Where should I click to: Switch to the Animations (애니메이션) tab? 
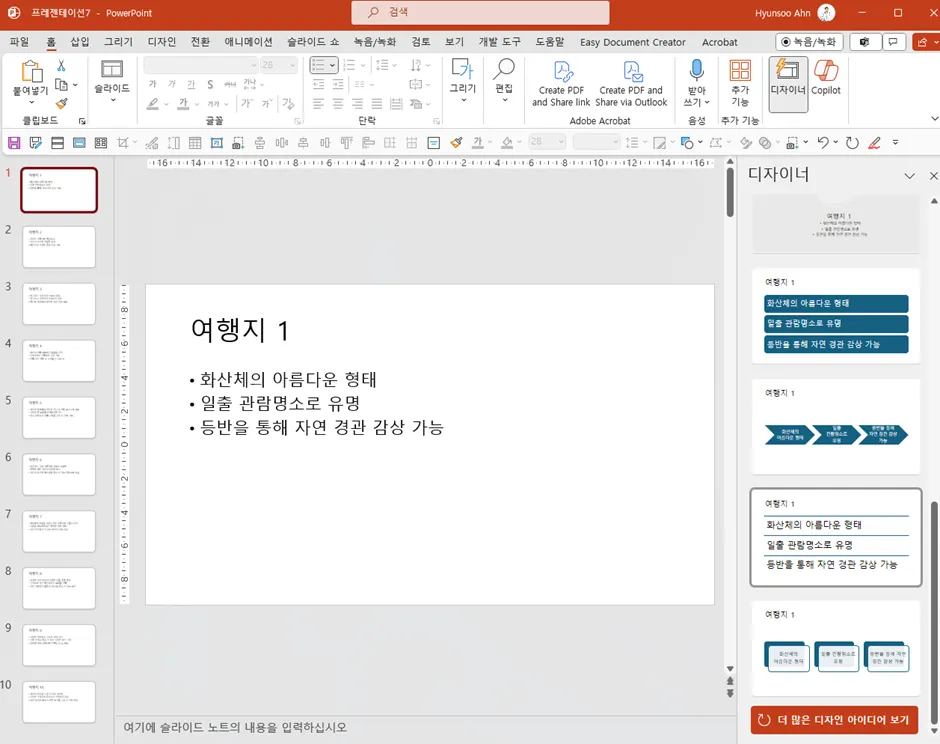pyautogui.click(x=248, y=42)
